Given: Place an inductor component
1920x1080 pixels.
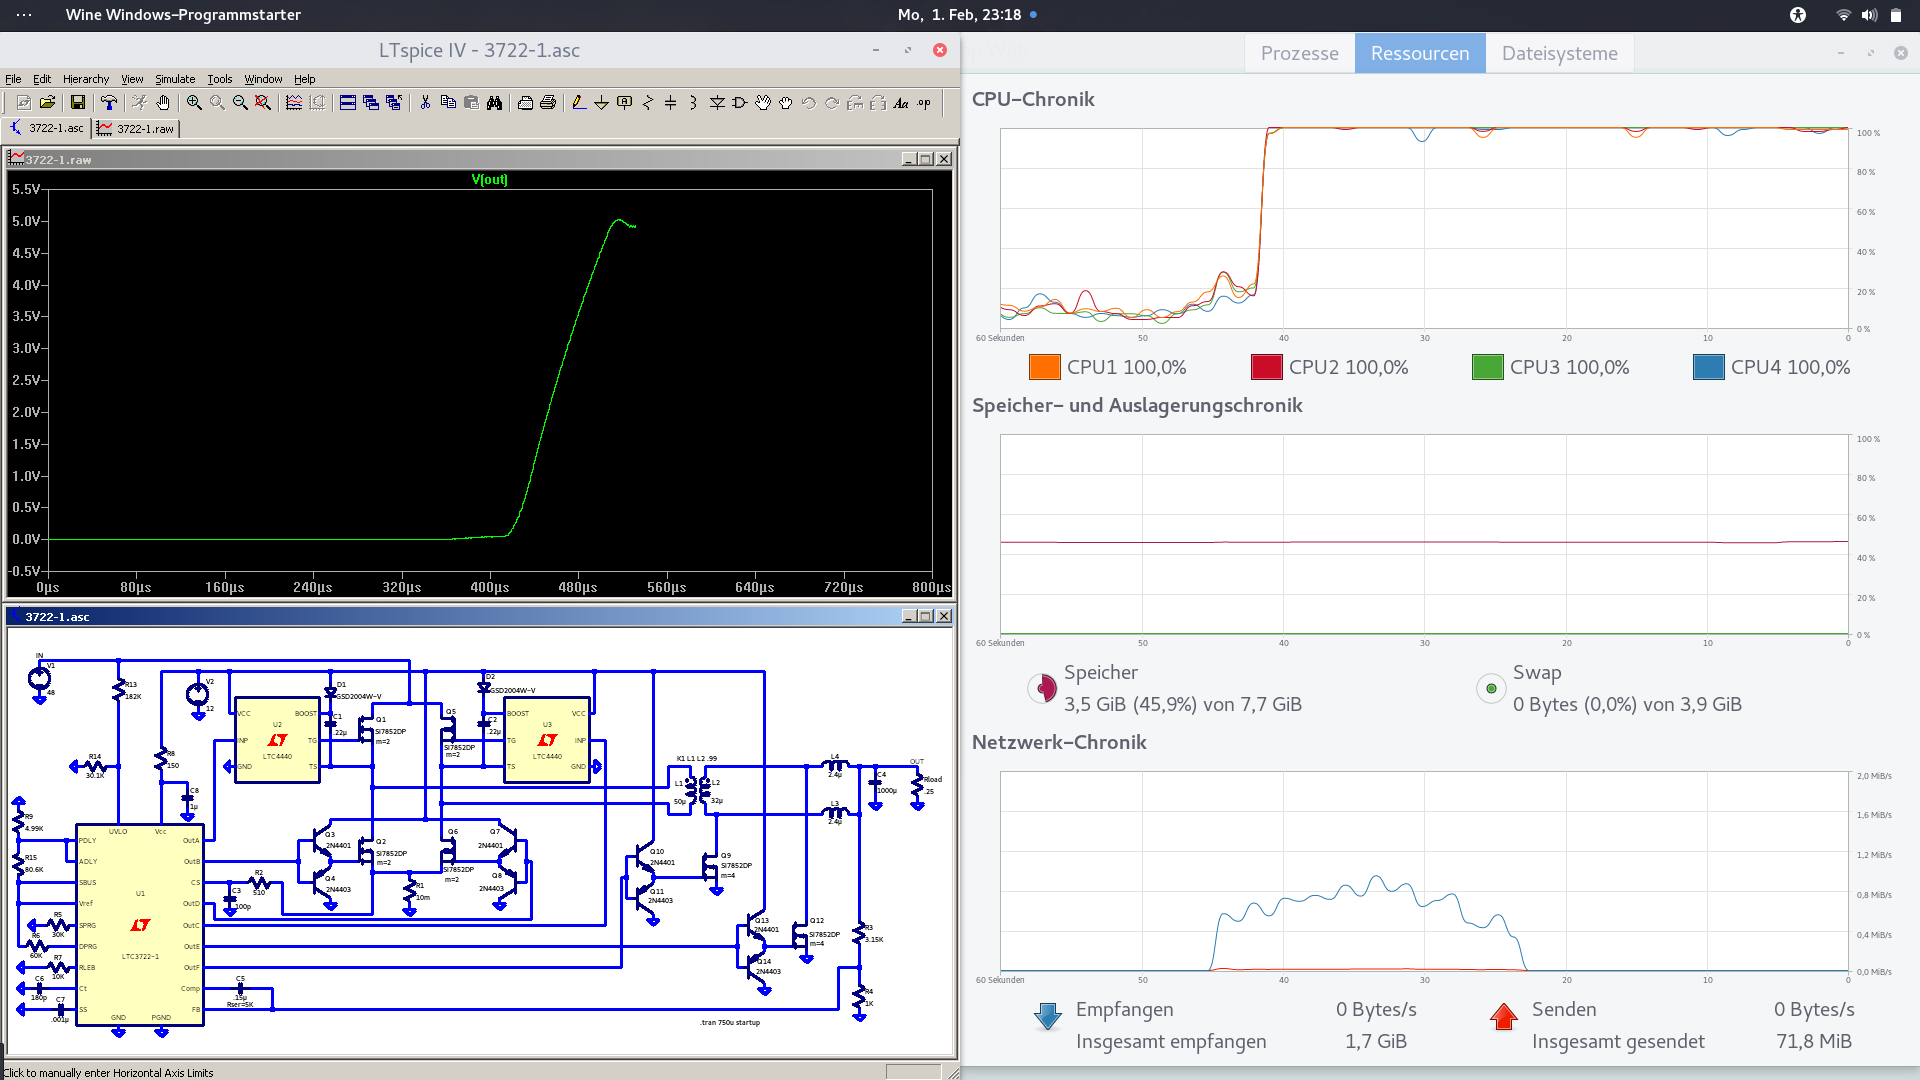Looking at the screenshot, I should [x=694, y=103].
